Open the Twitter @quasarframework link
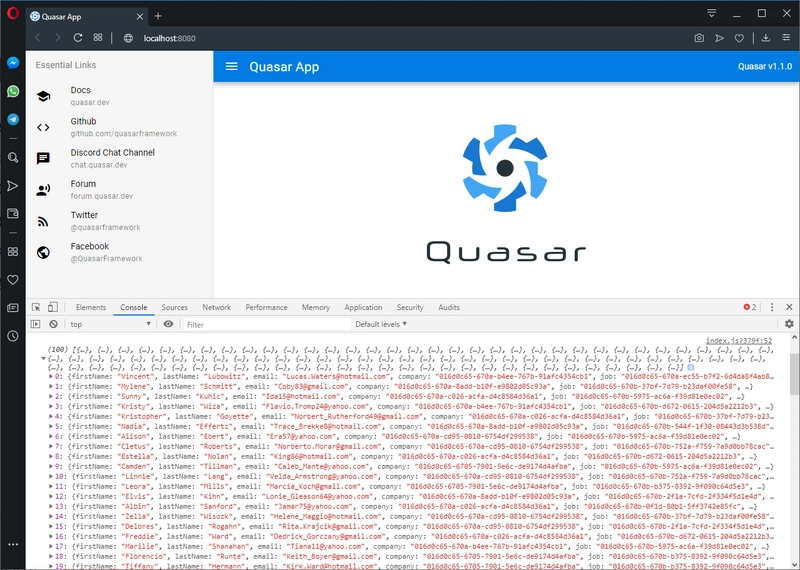The height and width of the screenshot is (570, 800). [119, 220]
